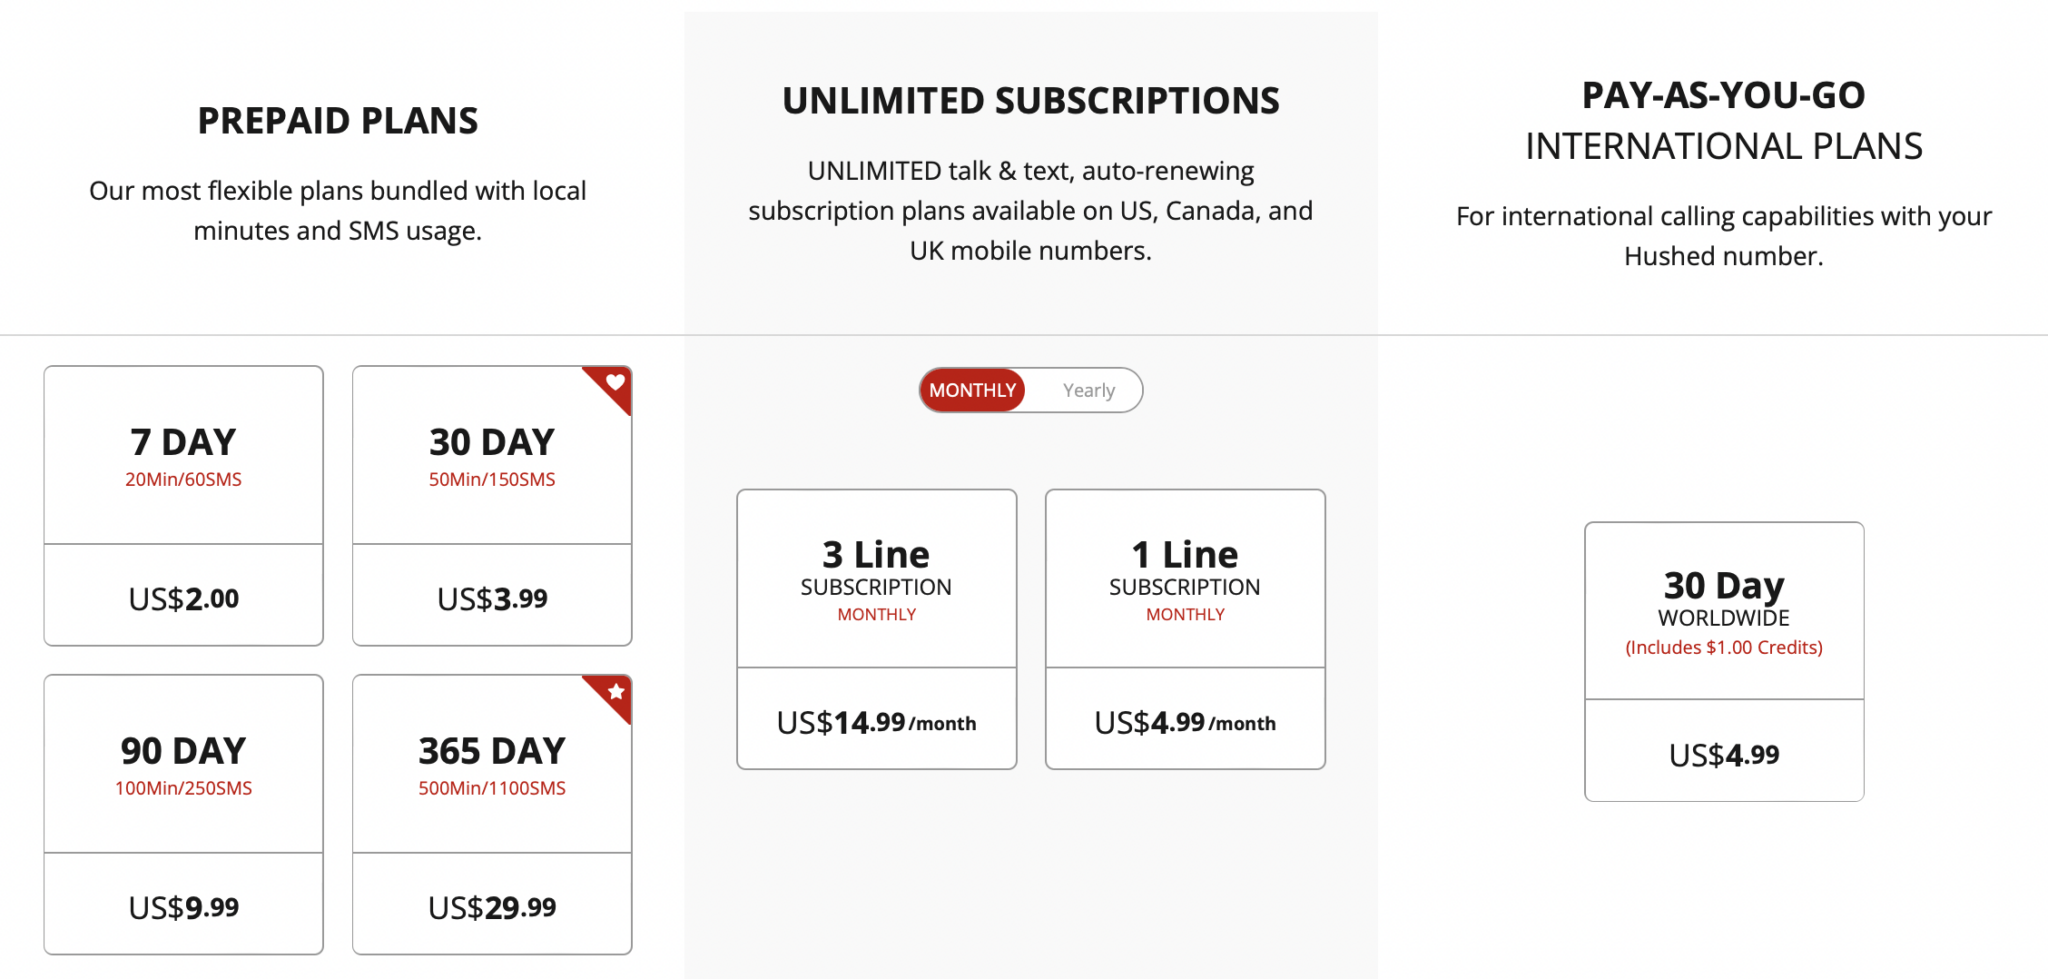The image size is (2048, 979).
Task: Click the UNLIMITED SUBSCRIPTIONS heading
Action: [x=1030, y=101]
